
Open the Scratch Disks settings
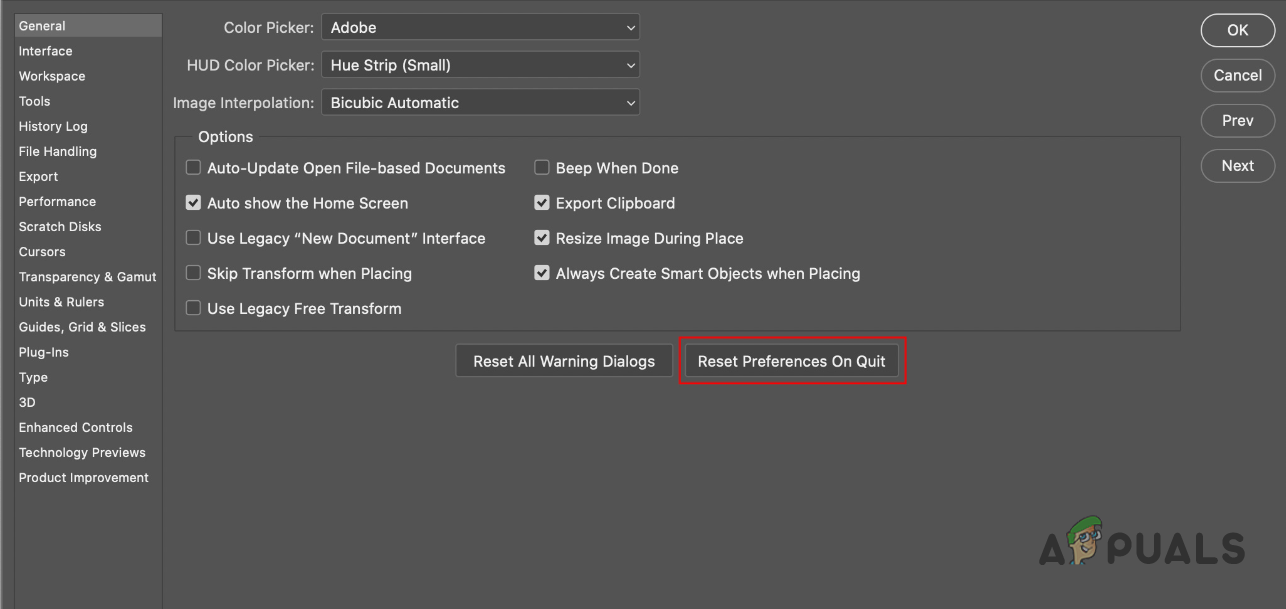[x=59, y=226]
